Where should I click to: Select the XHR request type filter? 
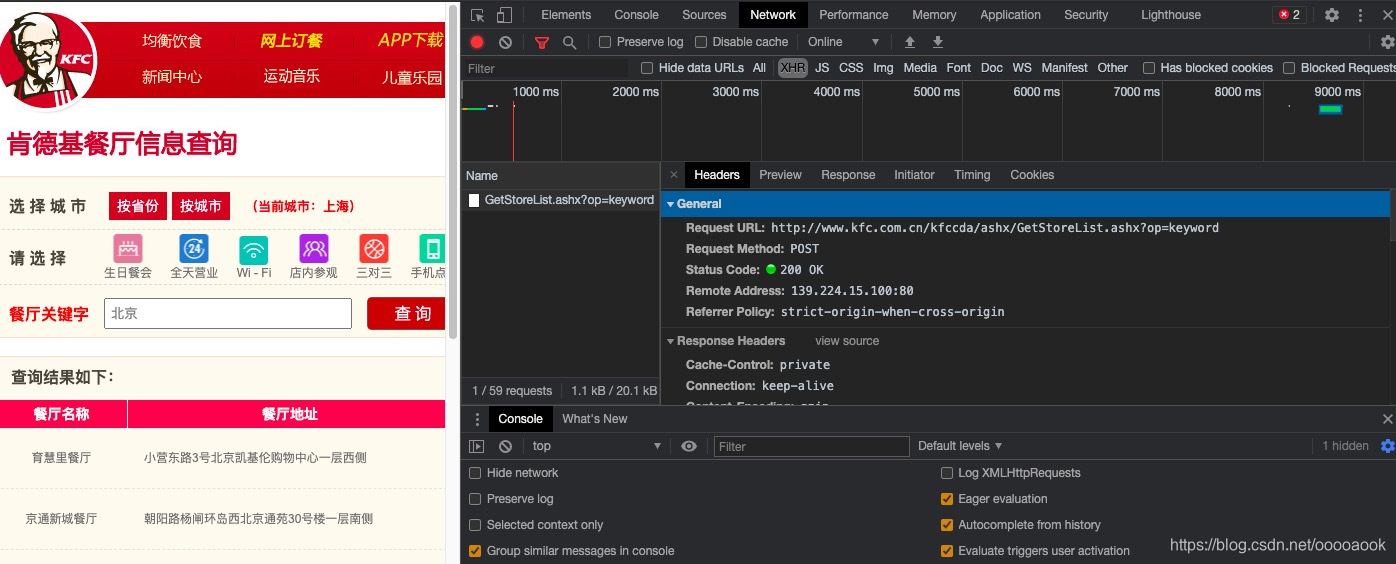(x=793, y=68)
